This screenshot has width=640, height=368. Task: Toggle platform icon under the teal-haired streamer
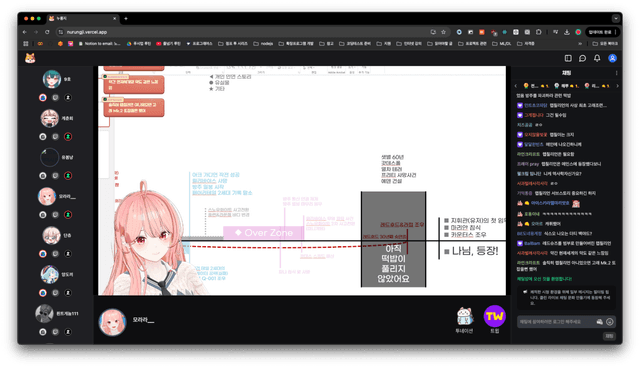coord(43,98)
